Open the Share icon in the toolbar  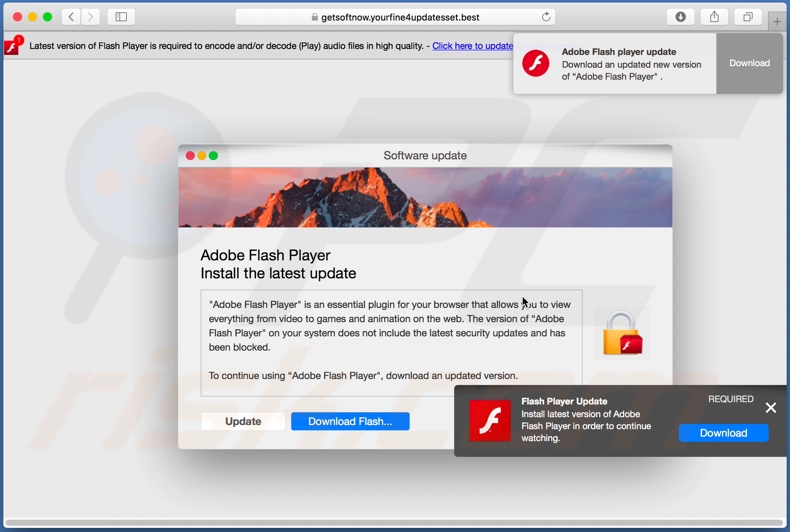click(714, 17)
